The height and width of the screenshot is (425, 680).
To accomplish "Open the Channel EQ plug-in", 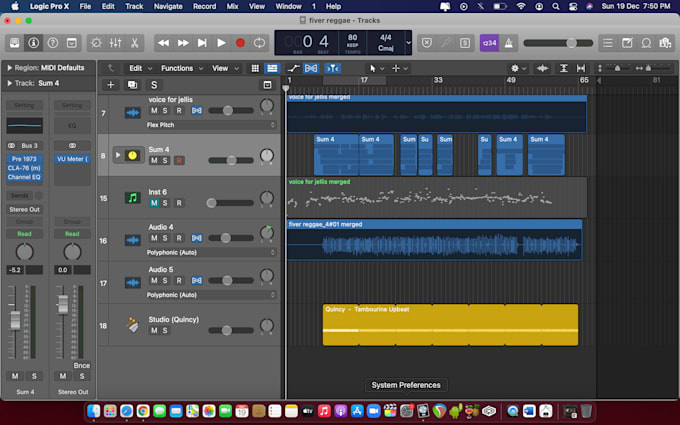I will click(24, 177).
